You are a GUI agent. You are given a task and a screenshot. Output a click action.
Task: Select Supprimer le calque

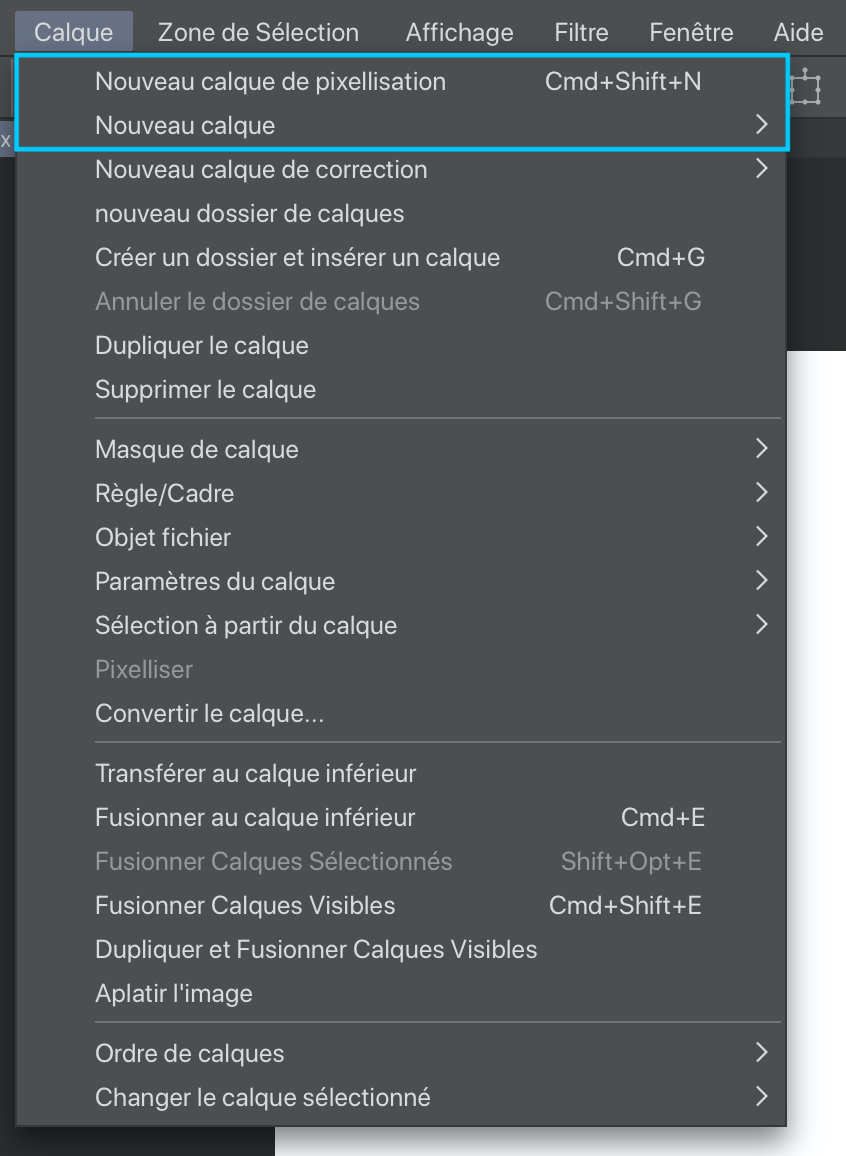tap(205, 390)
